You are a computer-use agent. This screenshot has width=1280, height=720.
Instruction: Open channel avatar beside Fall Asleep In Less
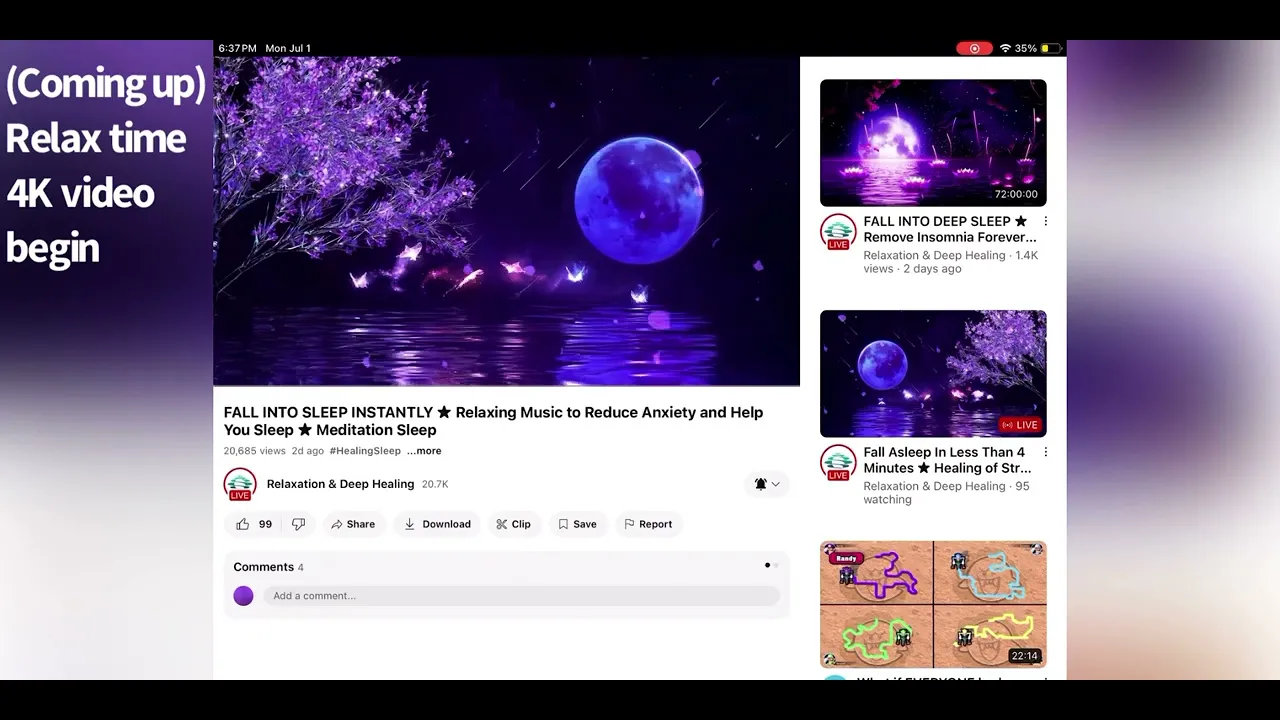[838, 462]
